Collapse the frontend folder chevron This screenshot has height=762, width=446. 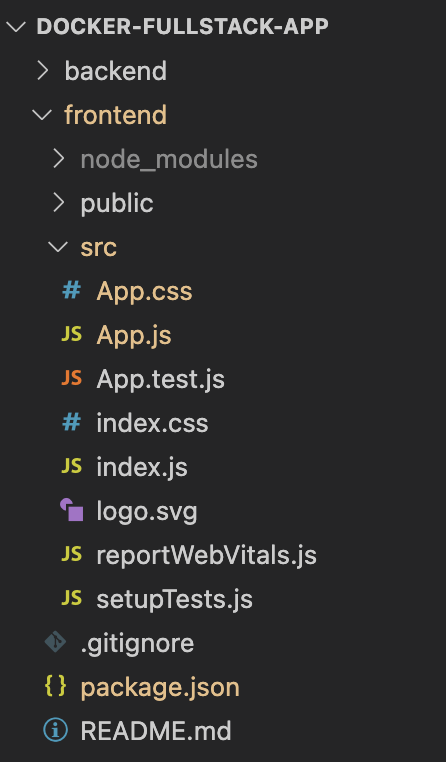42,115
